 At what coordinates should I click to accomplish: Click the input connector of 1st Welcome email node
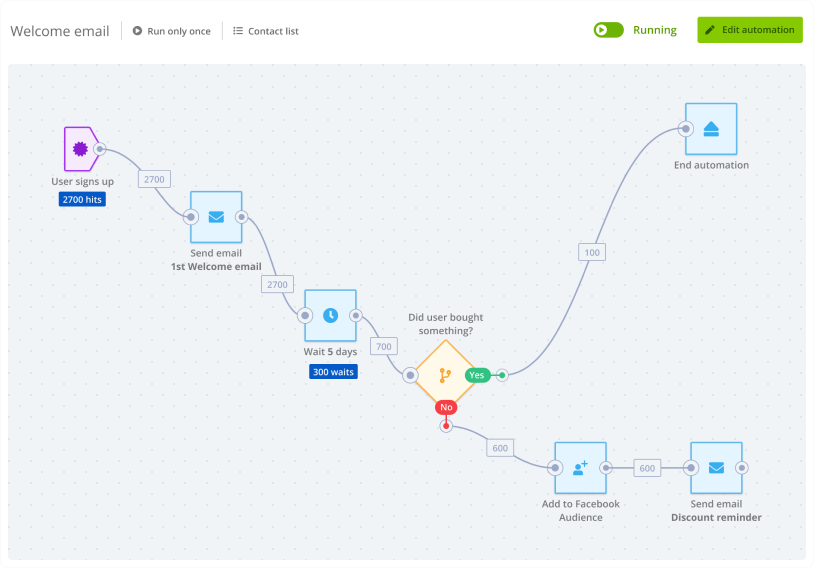(191, 217)
